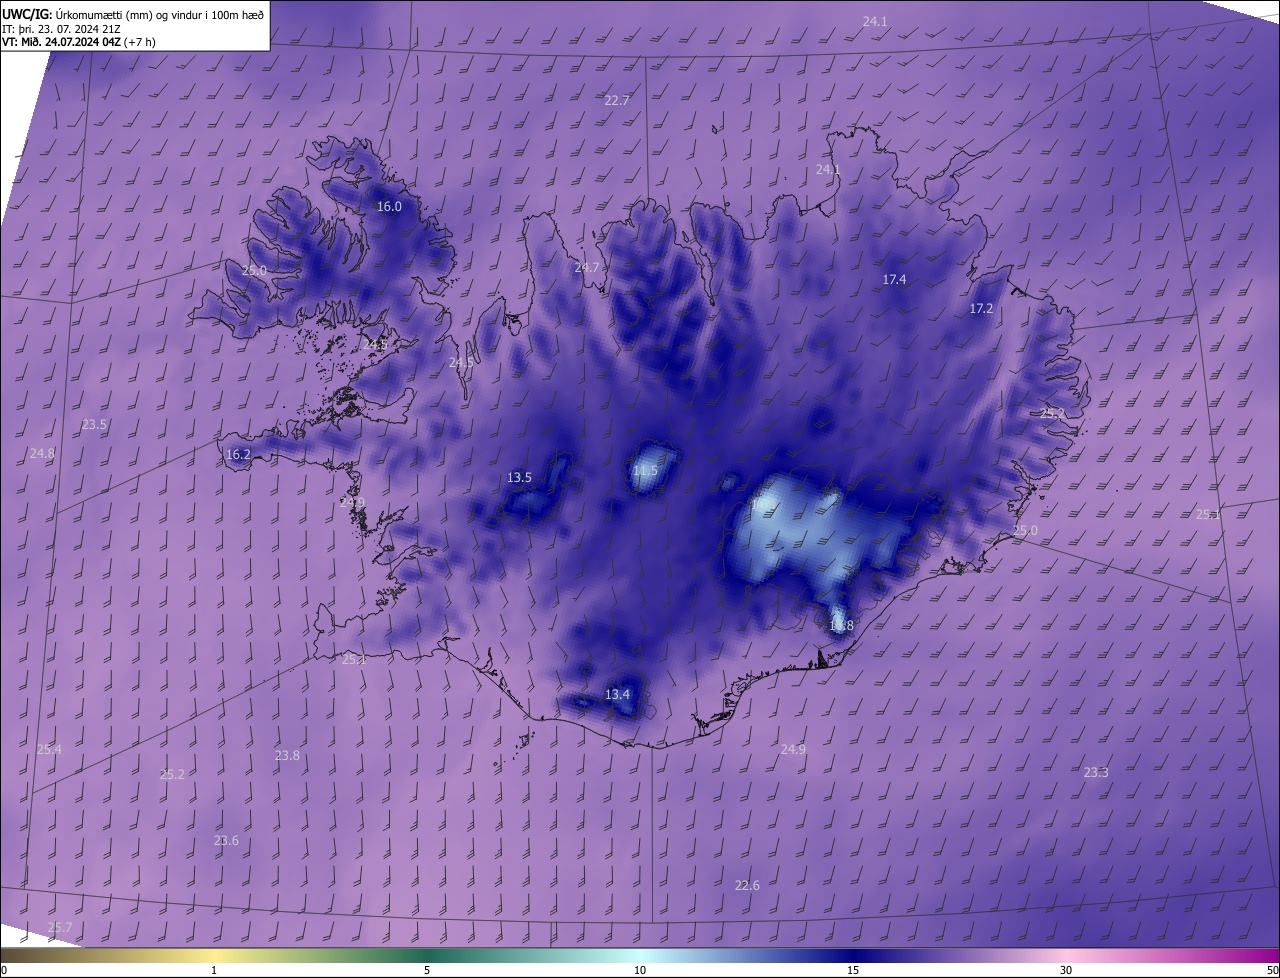The width and height of the screenshot is (1280, 978).
Task: Click the 15 tick label on color scale
Action: point(853,970)
